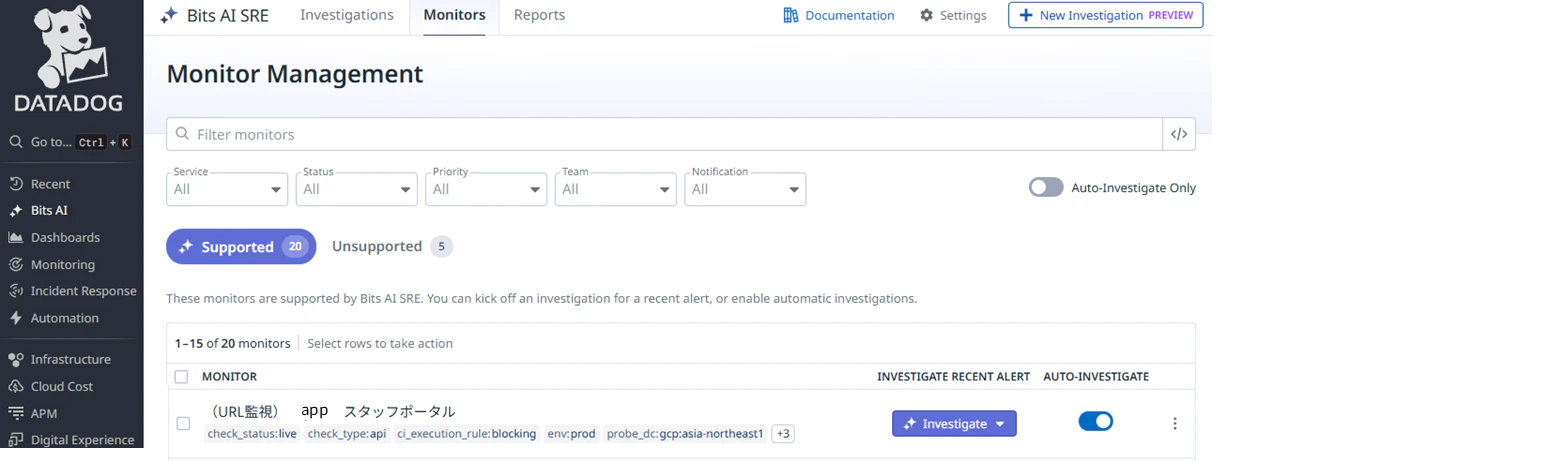Screen dimensions: 1545x461
Task: Click sparkle icon on the Supported pill
Action: tap(185, 247)
